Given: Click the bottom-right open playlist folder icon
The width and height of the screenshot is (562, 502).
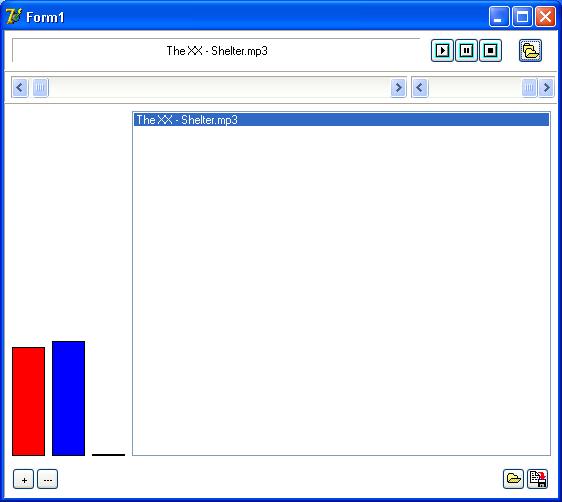Looking at the screenshot, I should click(x=513, y=479).
